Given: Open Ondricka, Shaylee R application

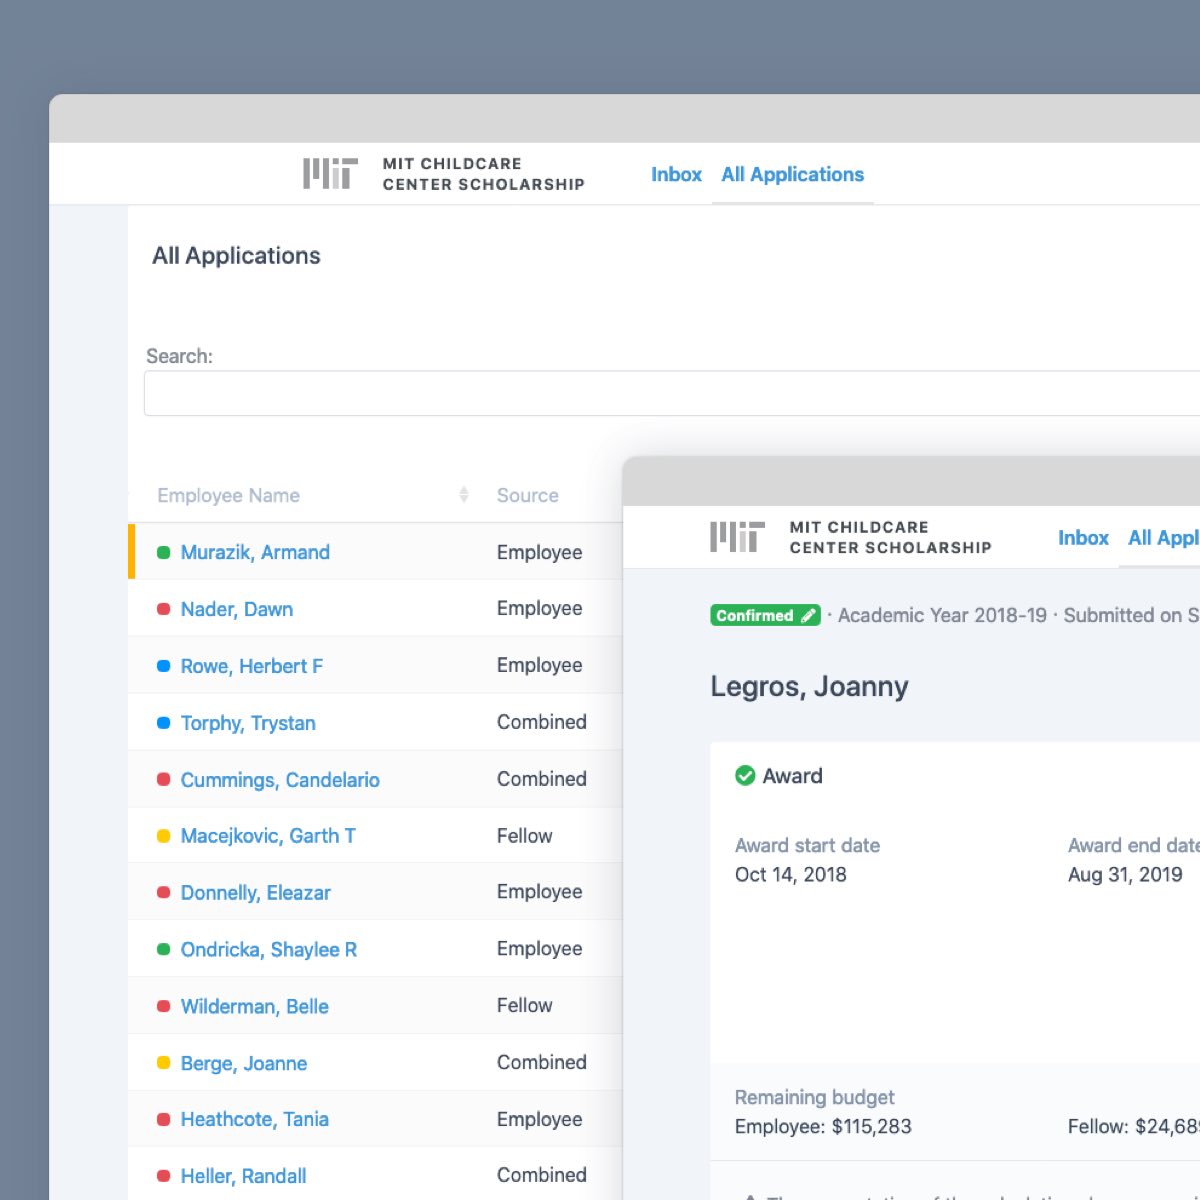Looking at the screenshot, I should [268, 950].
